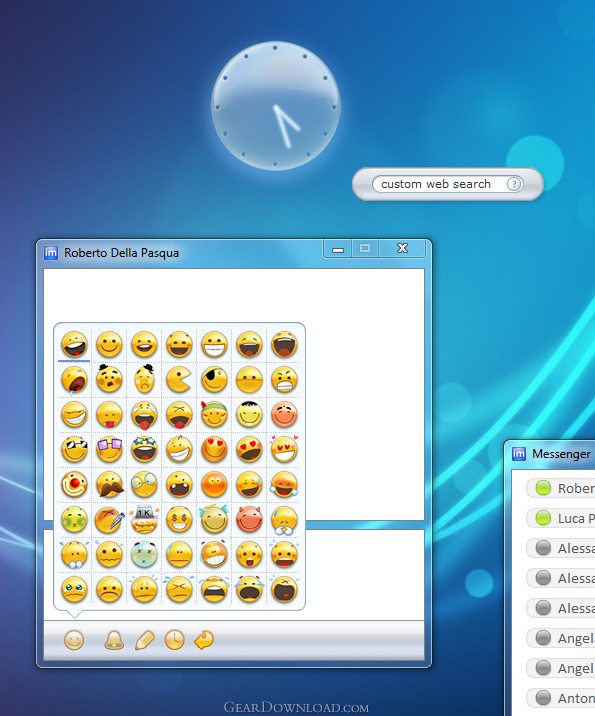The width and height of the screenshot is (595, 716).
Task: Insert the smiley with black hair tuft
Action: 249,414
